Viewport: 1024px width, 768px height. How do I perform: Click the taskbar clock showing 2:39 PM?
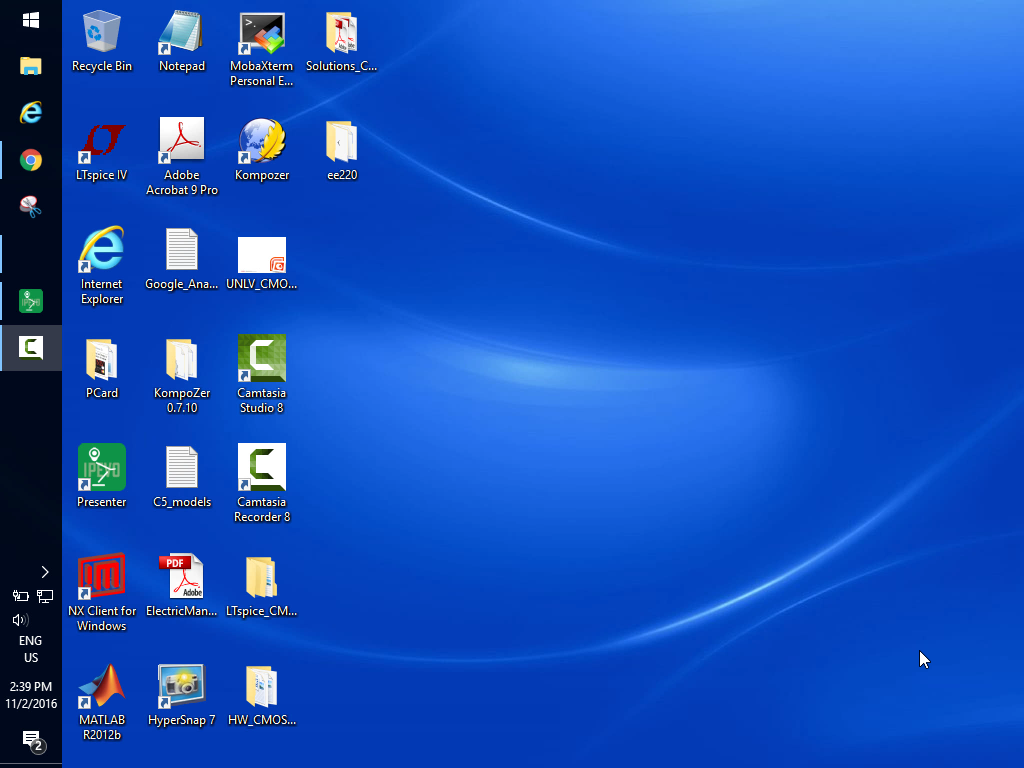(30, 695)
